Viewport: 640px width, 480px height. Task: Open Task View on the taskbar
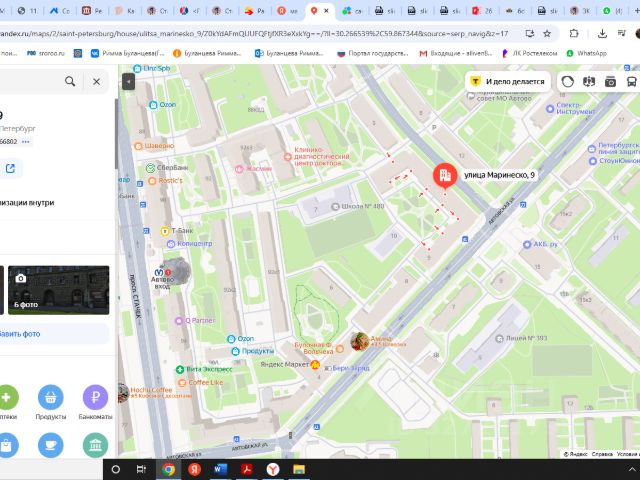(x=141, y=469)
